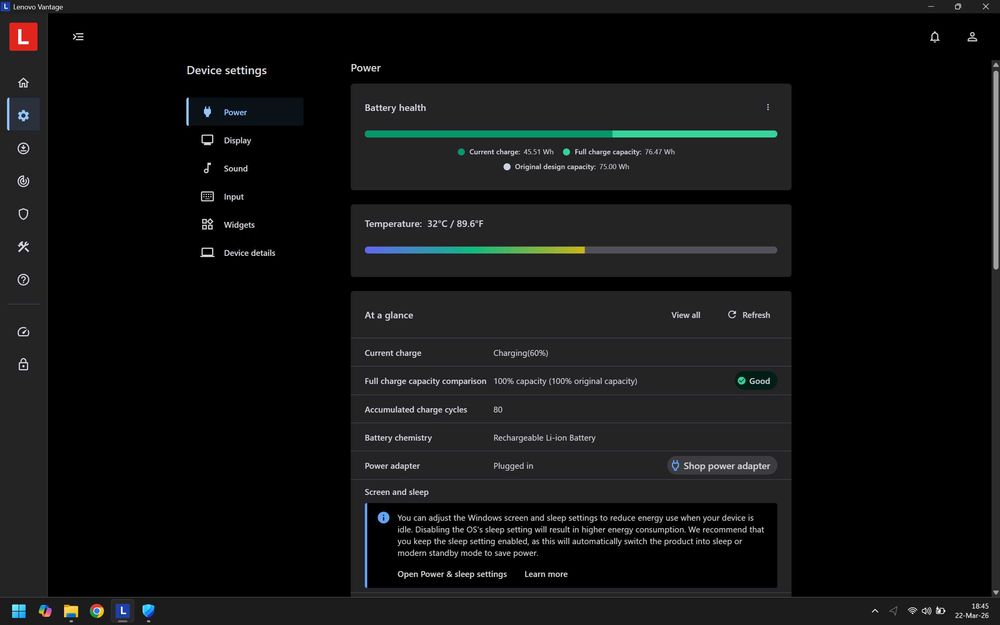The width and height of the screenshot is (1000, 625).
Task: Click Learn more about sleep settings
Action: pyautogui.click(x=546, y=574)
